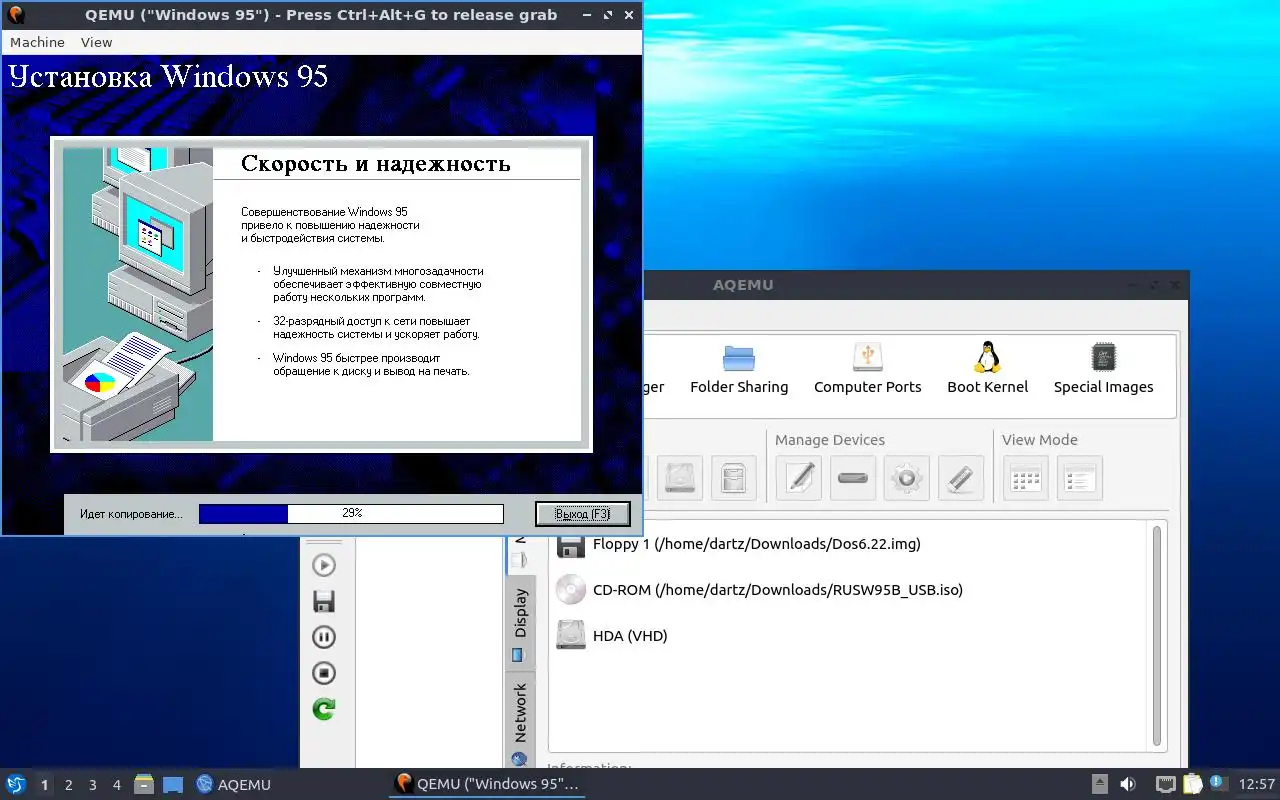The width and height of the screenshot is (1280, 800).
Task: Stop the VM in AQEMU sidebar
Action: pos(324,673)
